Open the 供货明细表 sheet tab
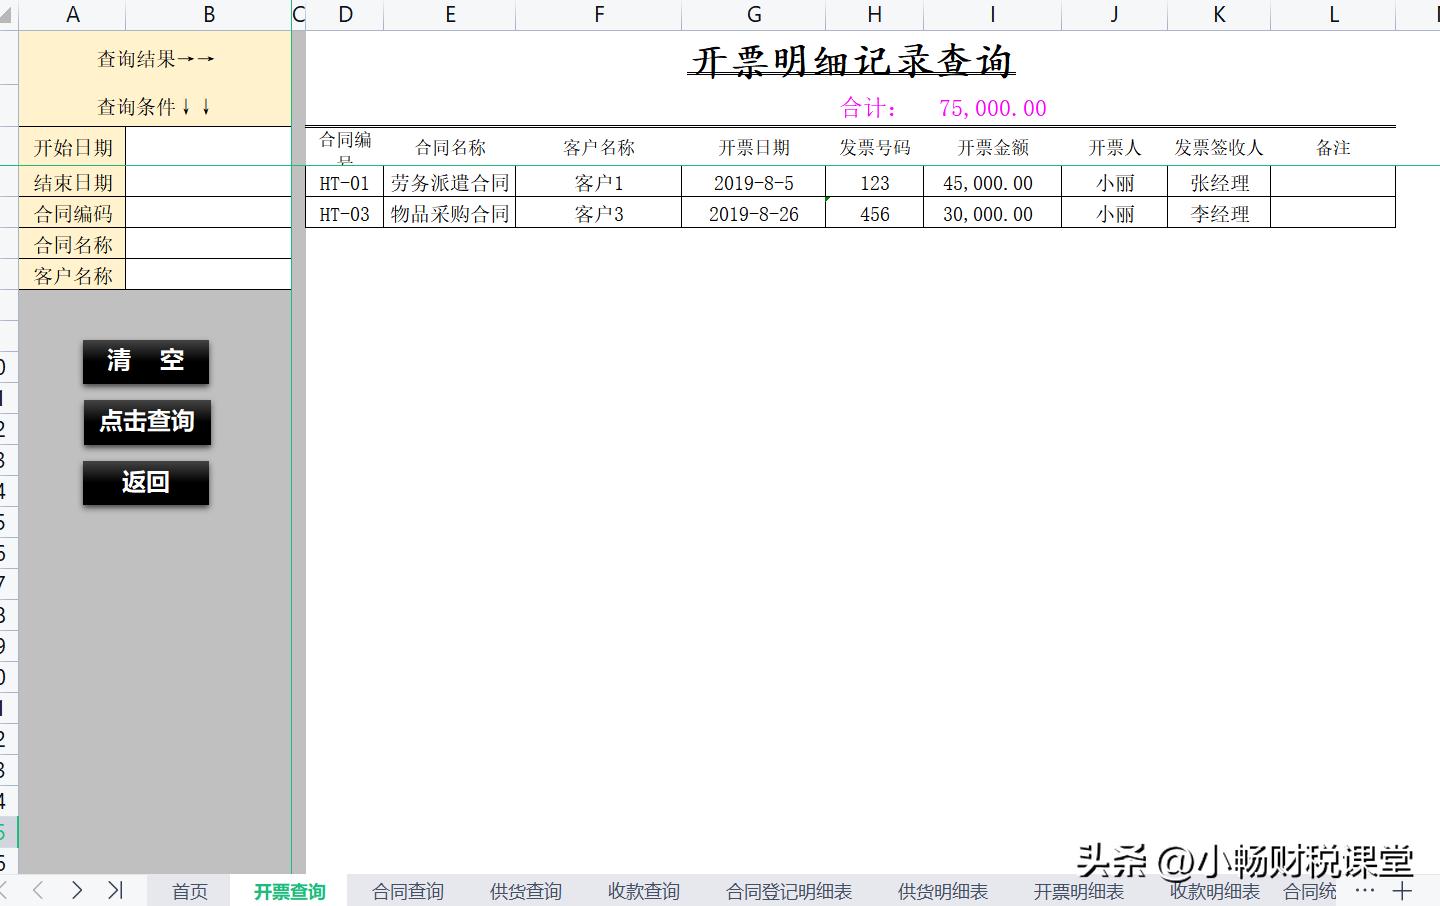1440x906 pixels. [941, 891]
